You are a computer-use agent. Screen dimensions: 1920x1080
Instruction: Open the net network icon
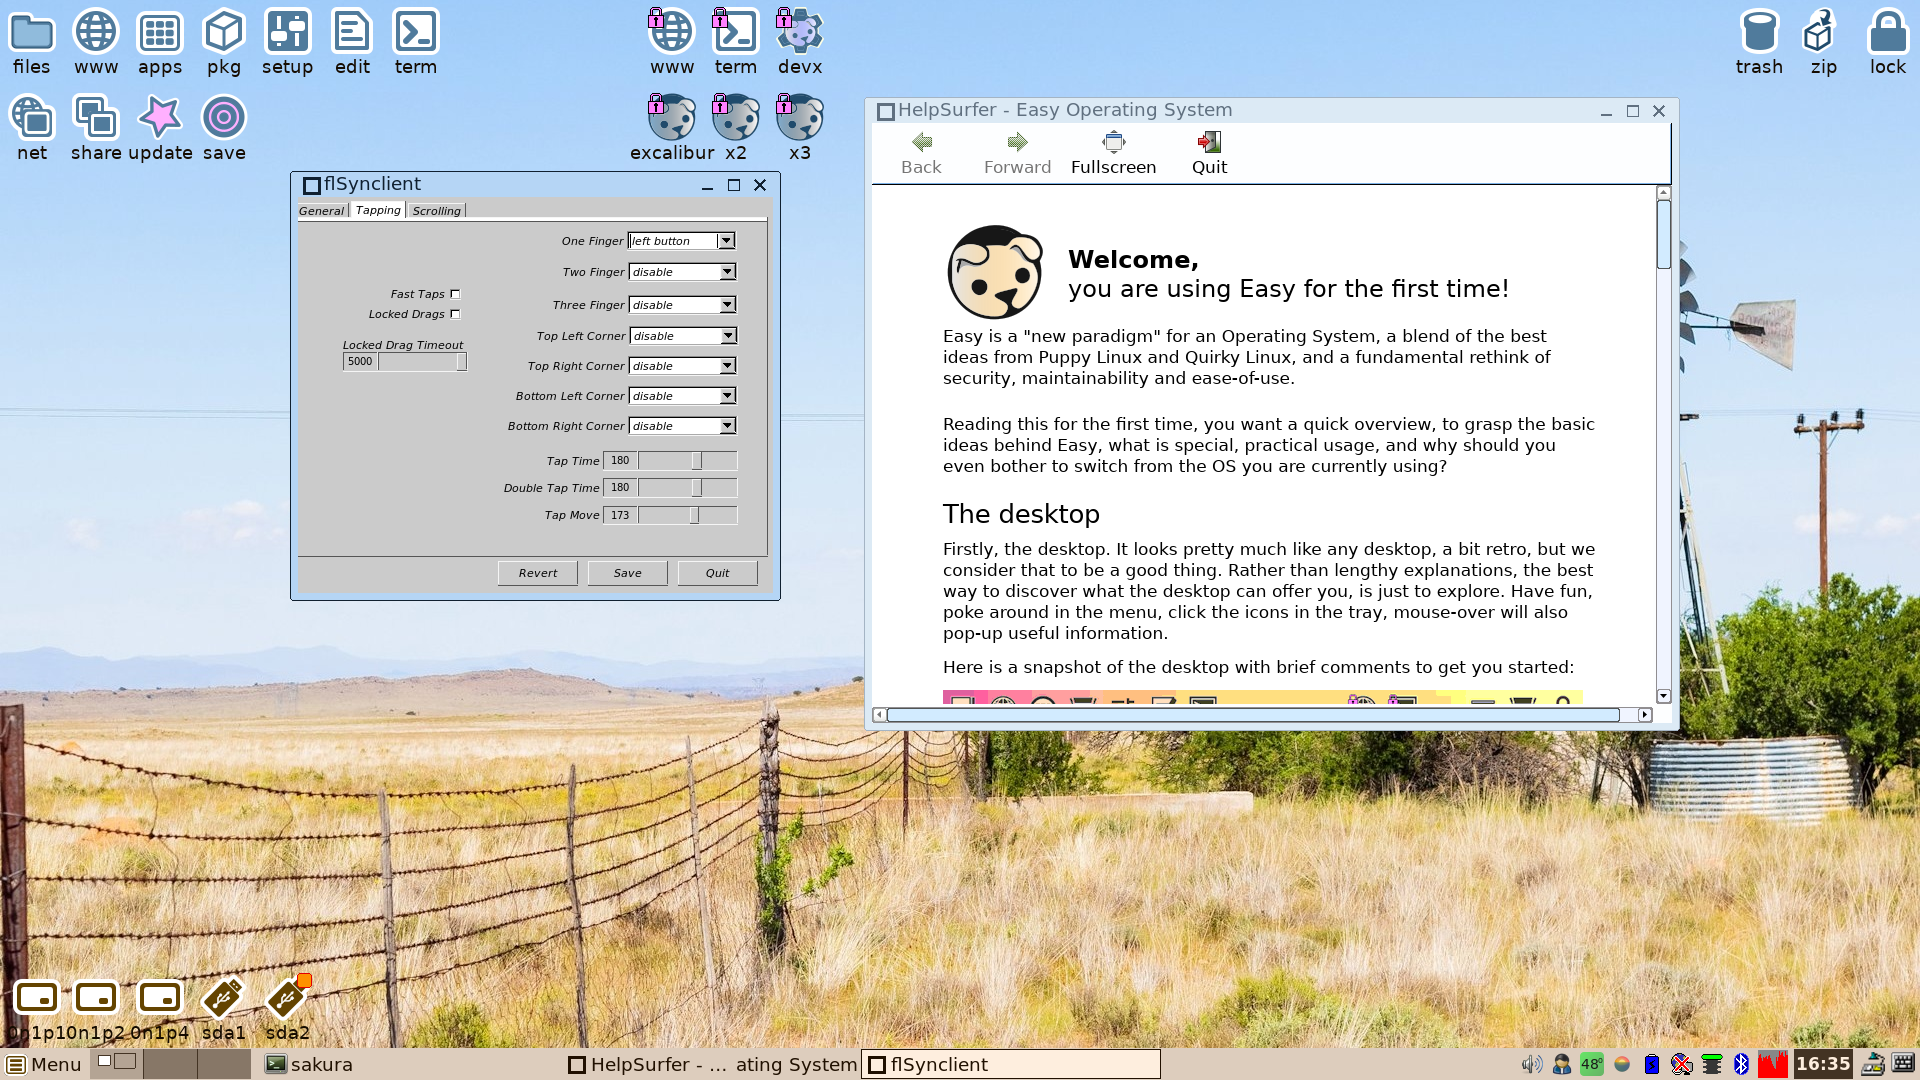pyautogui.click(x=32, y=128)
